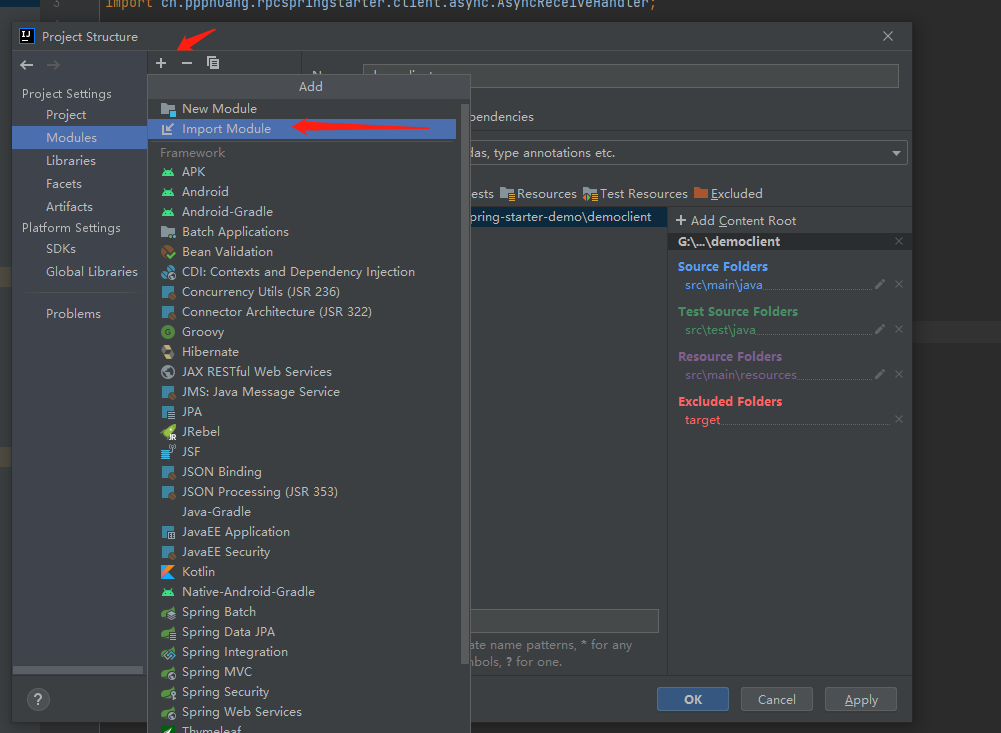Add the Groovy framework
The width and height of the screenshot is (1001, 733).
tap(302, 331)
